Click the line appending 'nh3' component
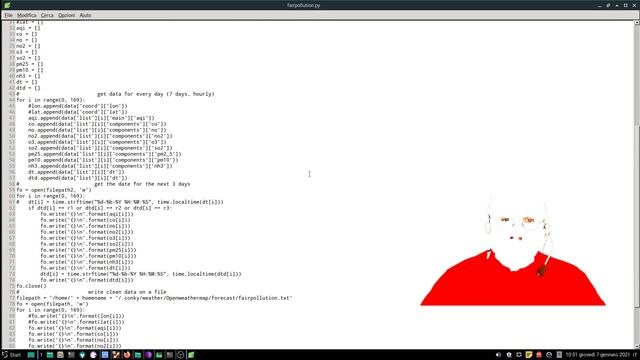The image size is (640, 360). tap(100, 166)
